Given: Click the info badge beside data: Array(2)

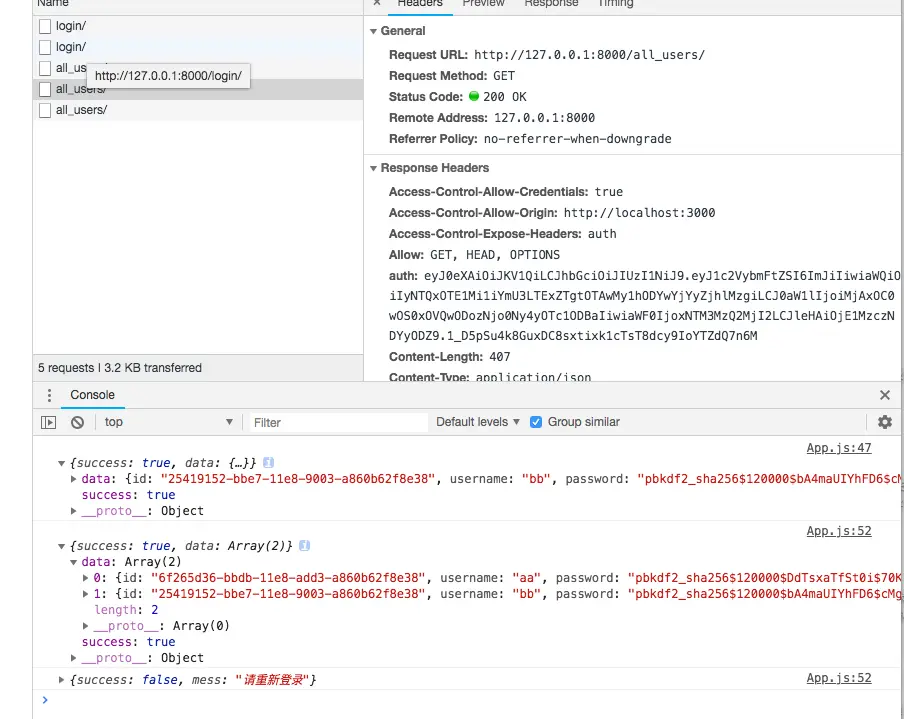Looking at the screenshot, I should point(304,545).
